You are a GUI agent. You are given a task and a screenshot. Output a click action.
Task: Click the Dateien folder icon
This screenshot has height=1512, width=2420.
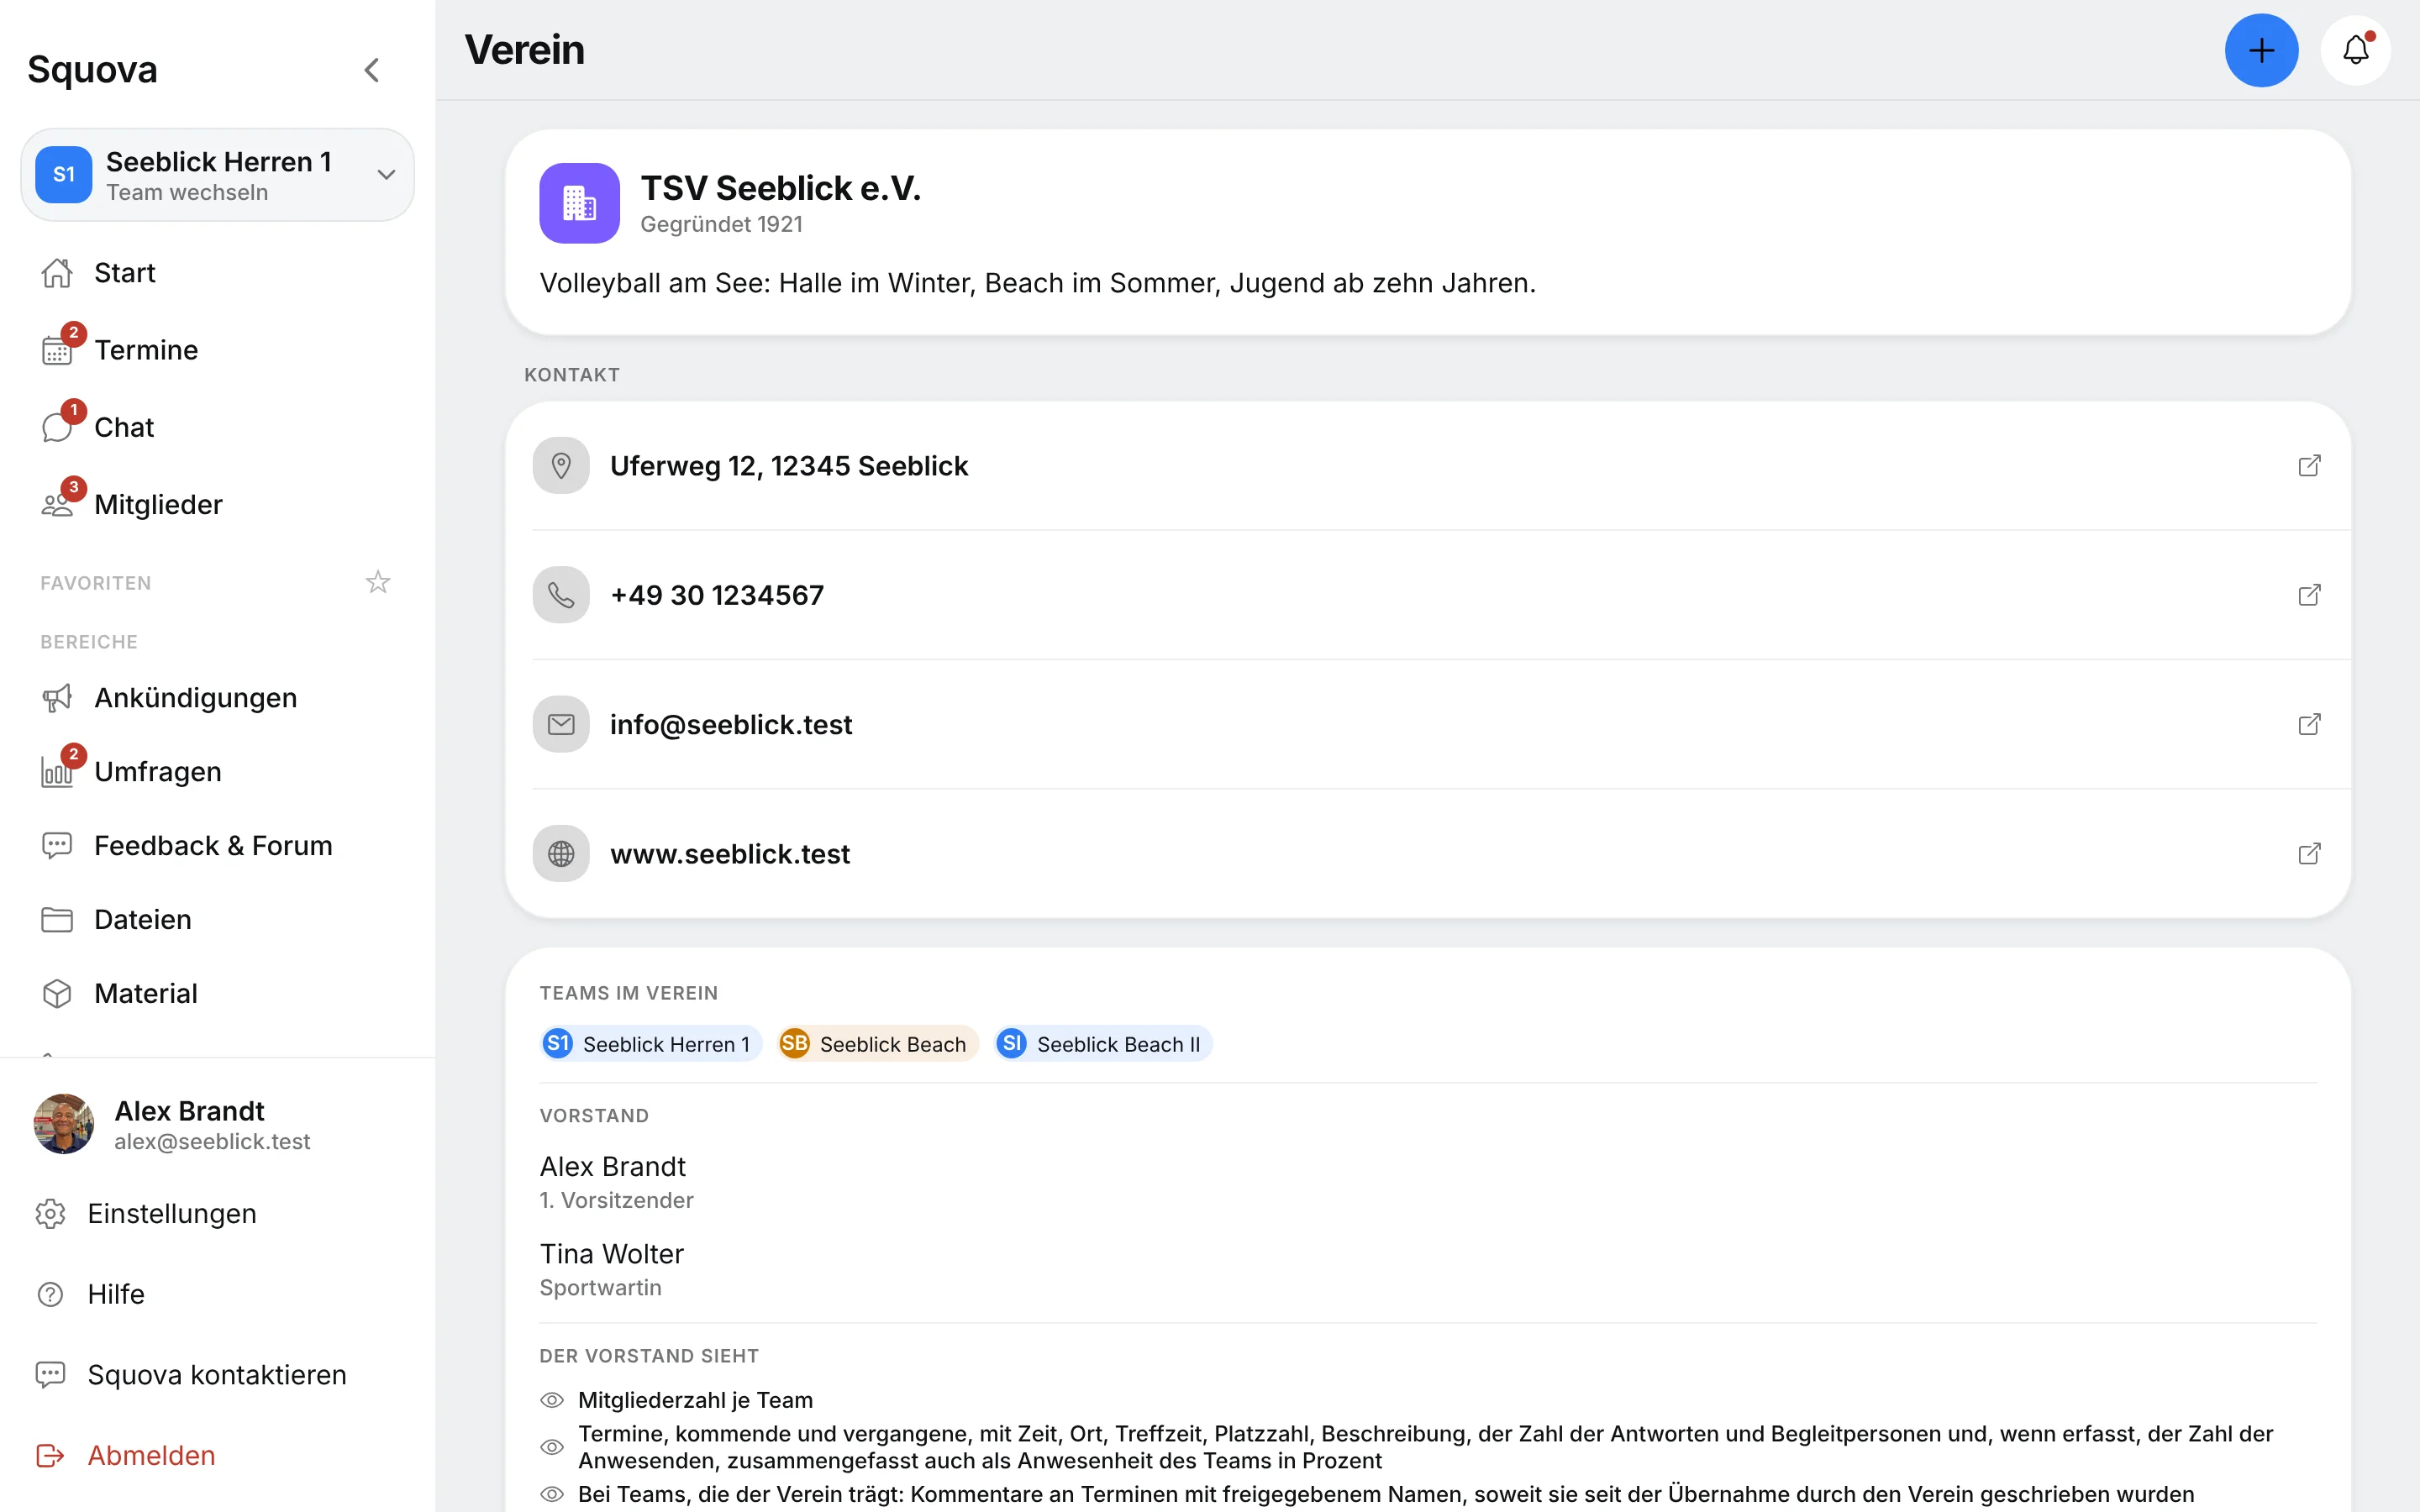point(57,920)
